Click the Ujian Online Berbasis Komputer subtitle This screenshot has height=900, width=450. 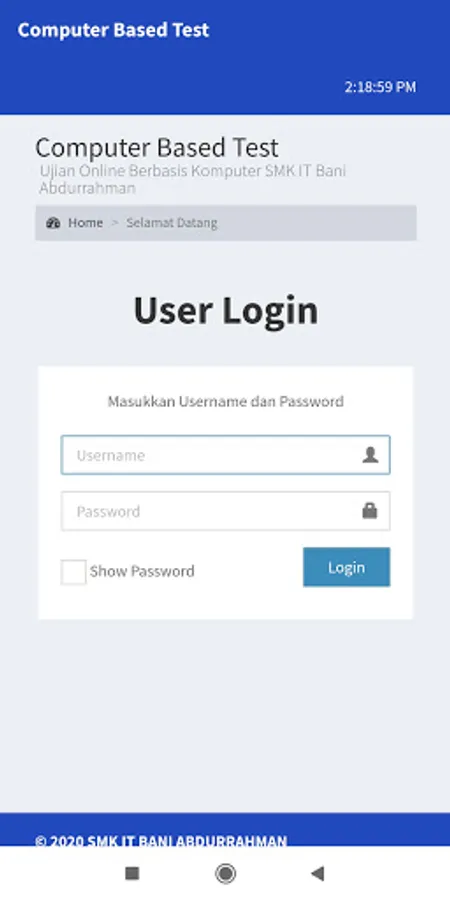[x=193, y=179]
